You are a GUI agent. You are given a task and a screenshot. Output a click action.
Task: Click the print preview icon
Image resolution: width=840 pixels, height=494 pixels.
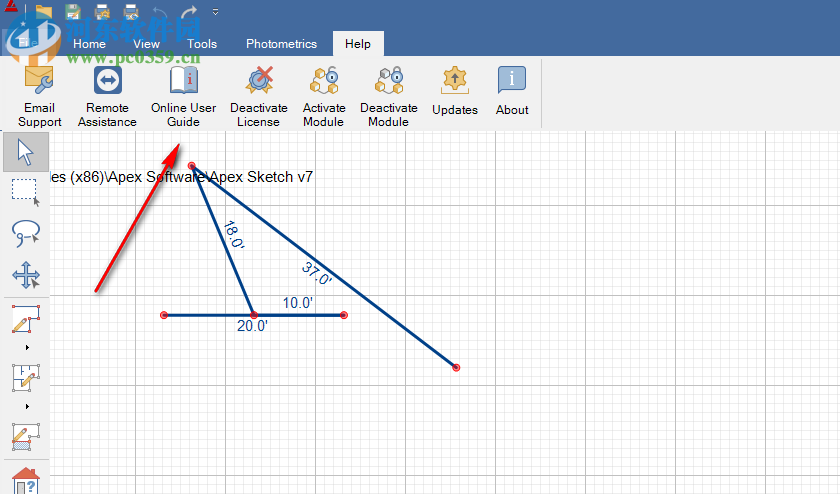[x=131, y=11]
